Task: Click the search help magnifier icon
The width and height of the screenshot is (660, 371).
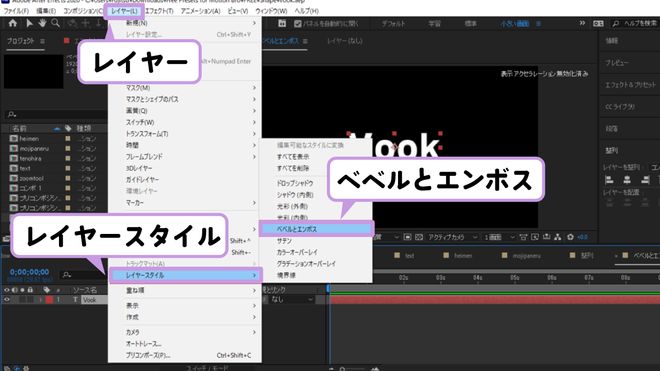Action: click(x=615, y=24)
